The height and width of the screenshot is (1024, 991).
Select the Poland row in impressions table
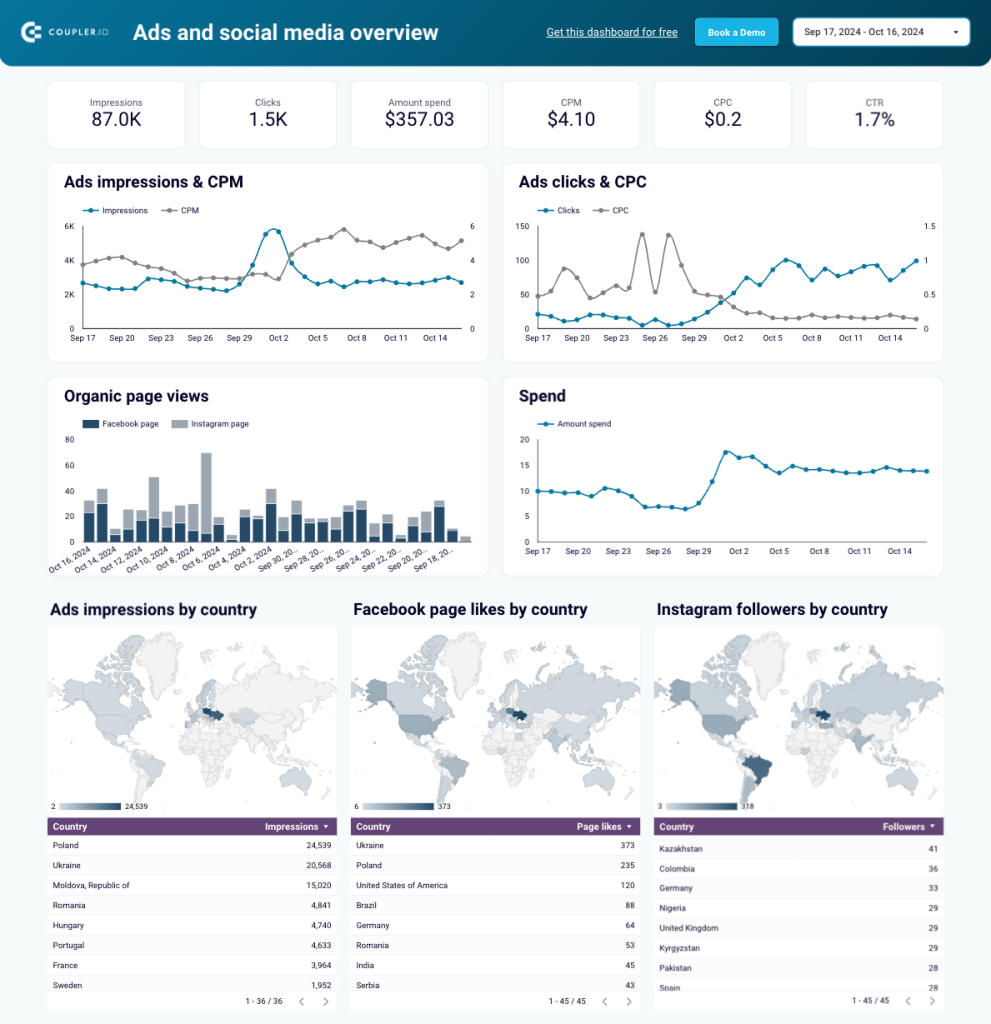pyautogui.click(x=190, y=846)
